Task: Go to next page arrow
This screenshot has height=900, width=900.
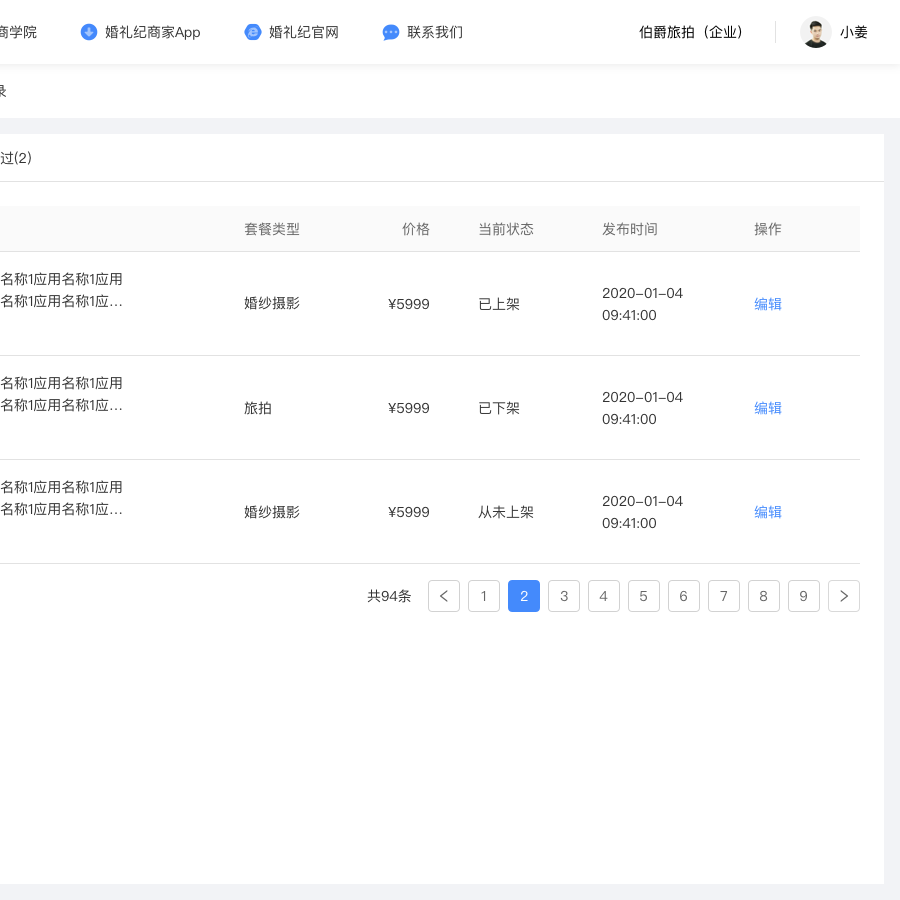Action: pyautogui.click(x=844, y=596)
